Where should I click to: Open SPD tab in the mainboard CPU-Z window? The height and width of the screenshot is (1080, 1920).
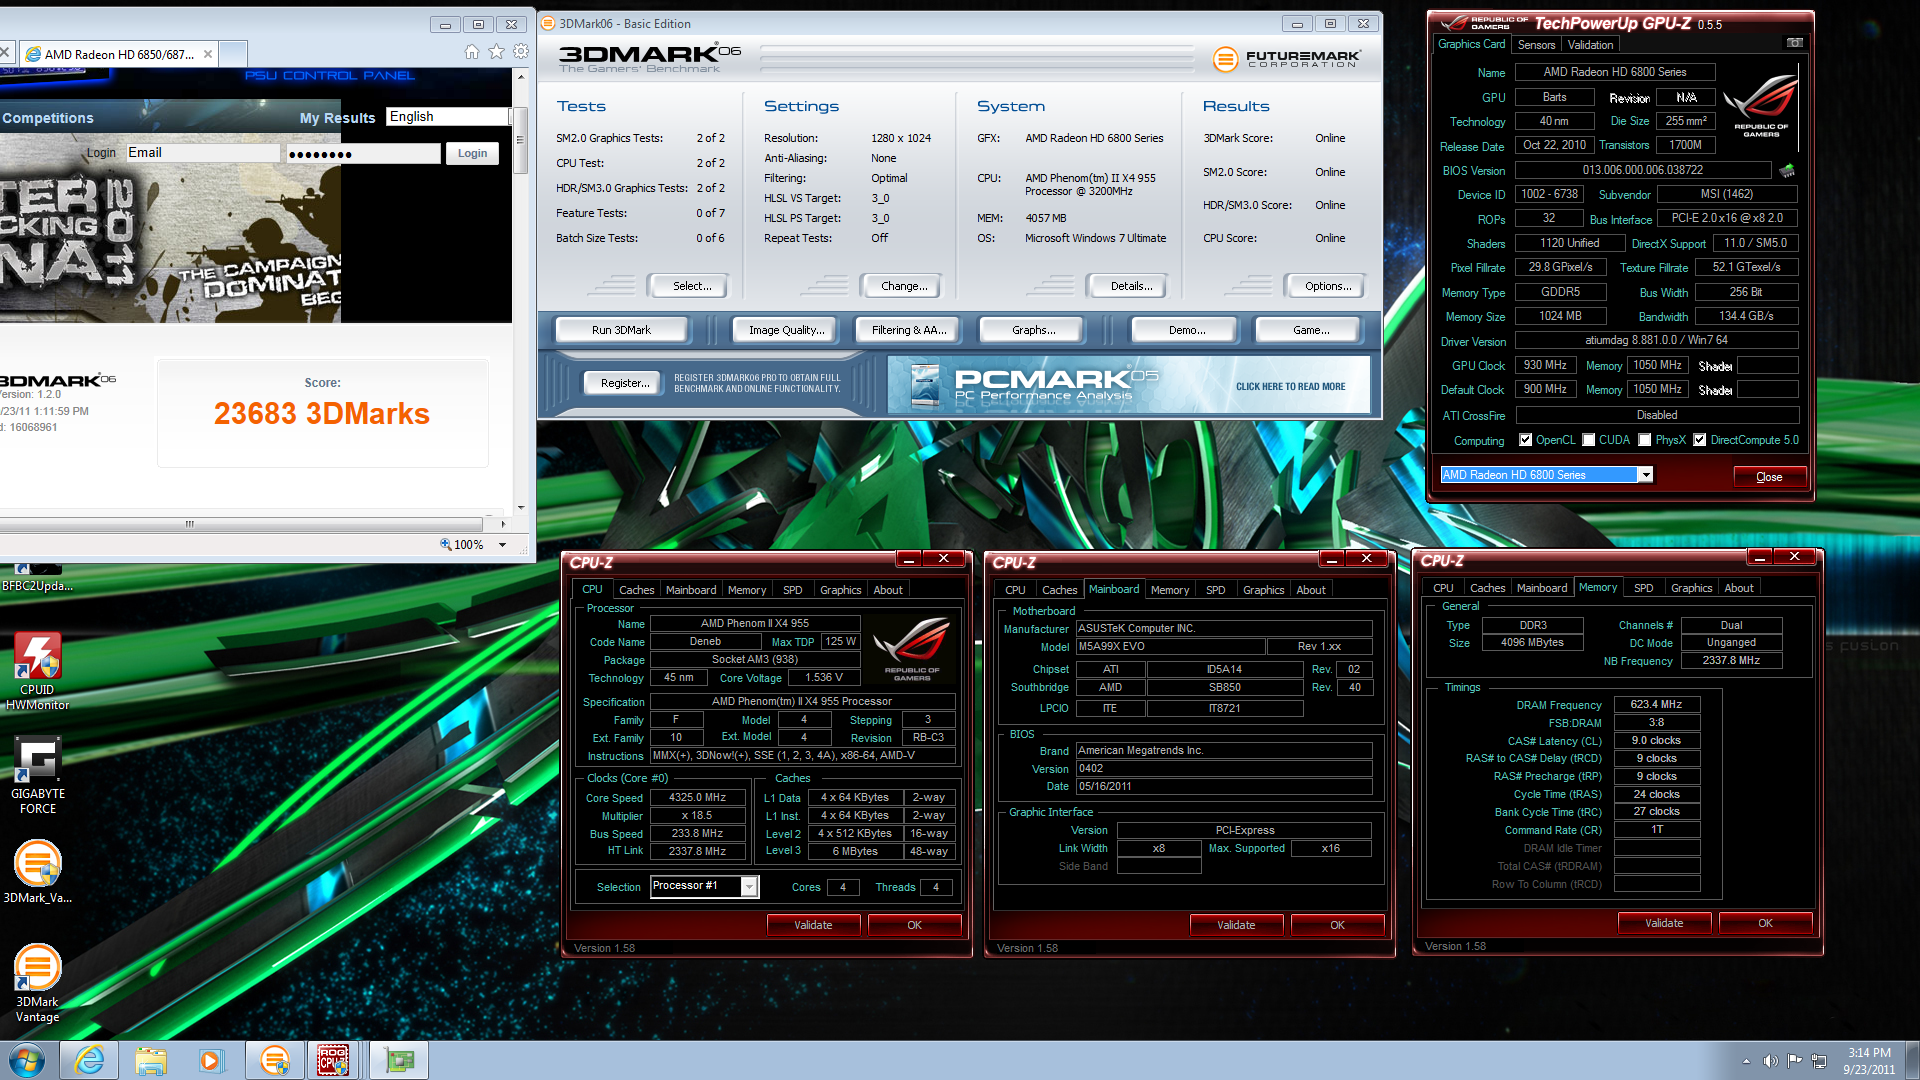tap(1215, 590)
